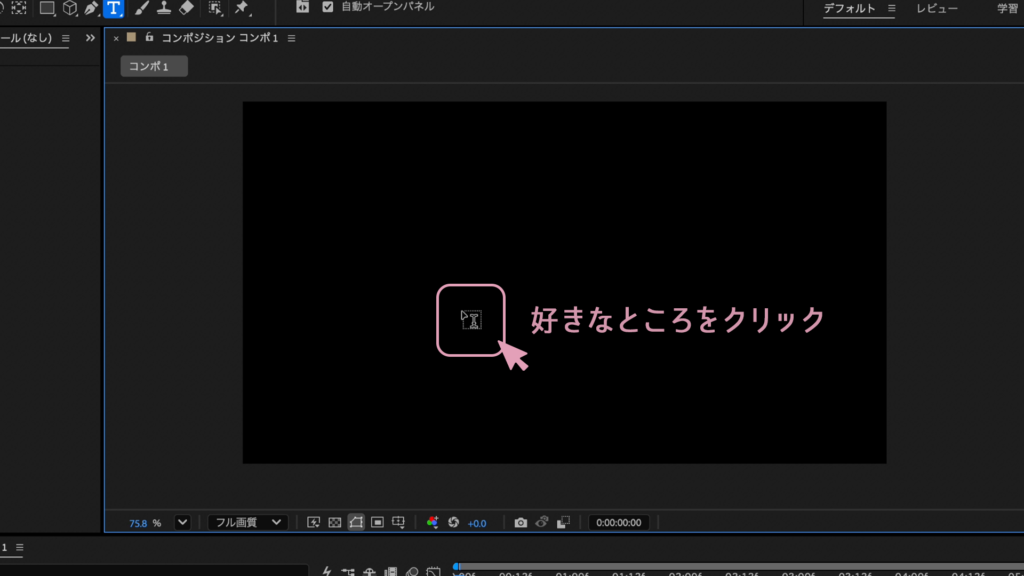The image size is (1024, 576).
Task: Click the 0:00:00:00 timecode display
Action: [x=618, y=522]
